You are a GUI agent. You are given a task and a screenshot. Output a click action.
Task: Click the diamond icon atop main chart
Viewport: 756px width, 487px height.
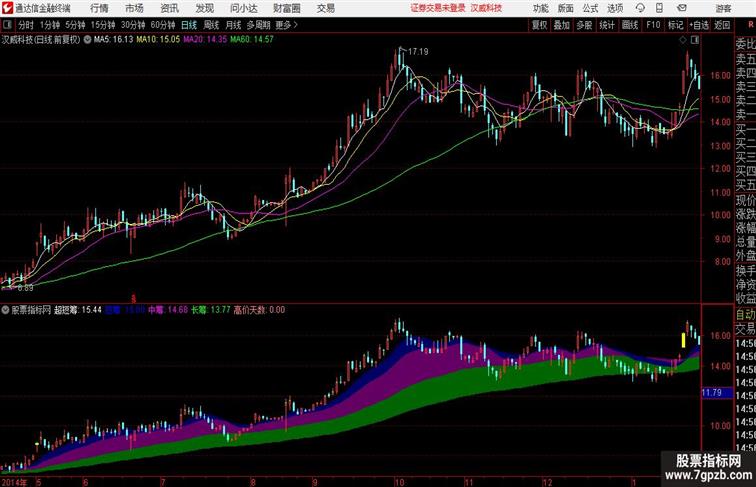pos(683,41)
